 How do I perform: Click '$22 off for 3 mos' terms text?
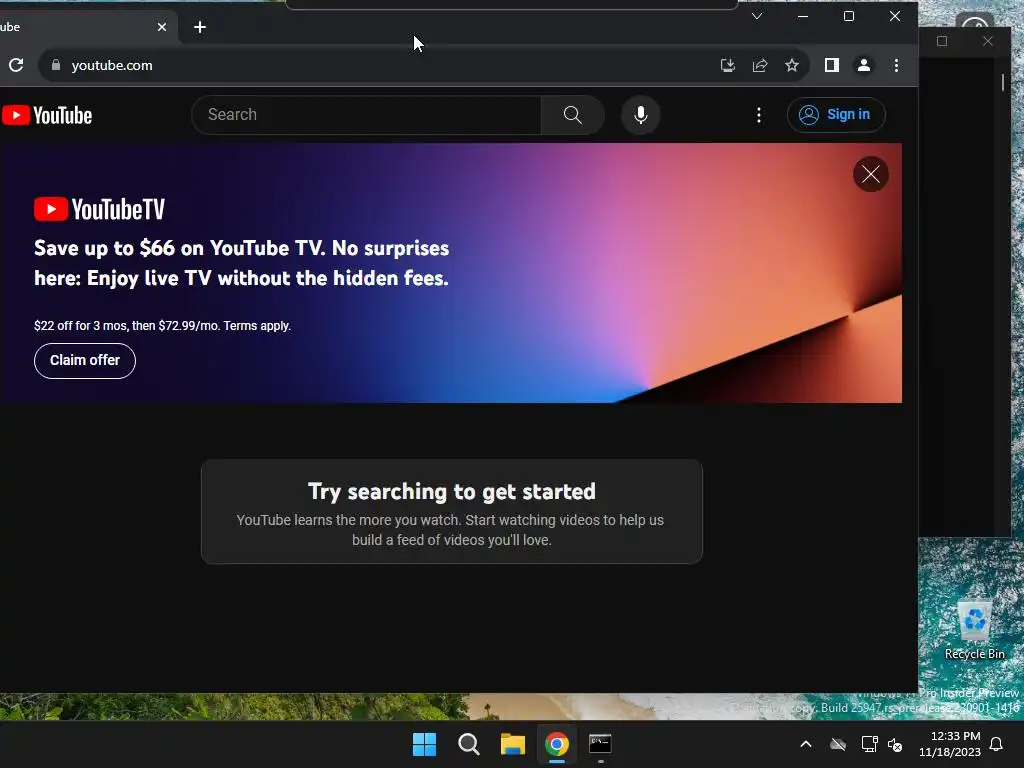163,325
